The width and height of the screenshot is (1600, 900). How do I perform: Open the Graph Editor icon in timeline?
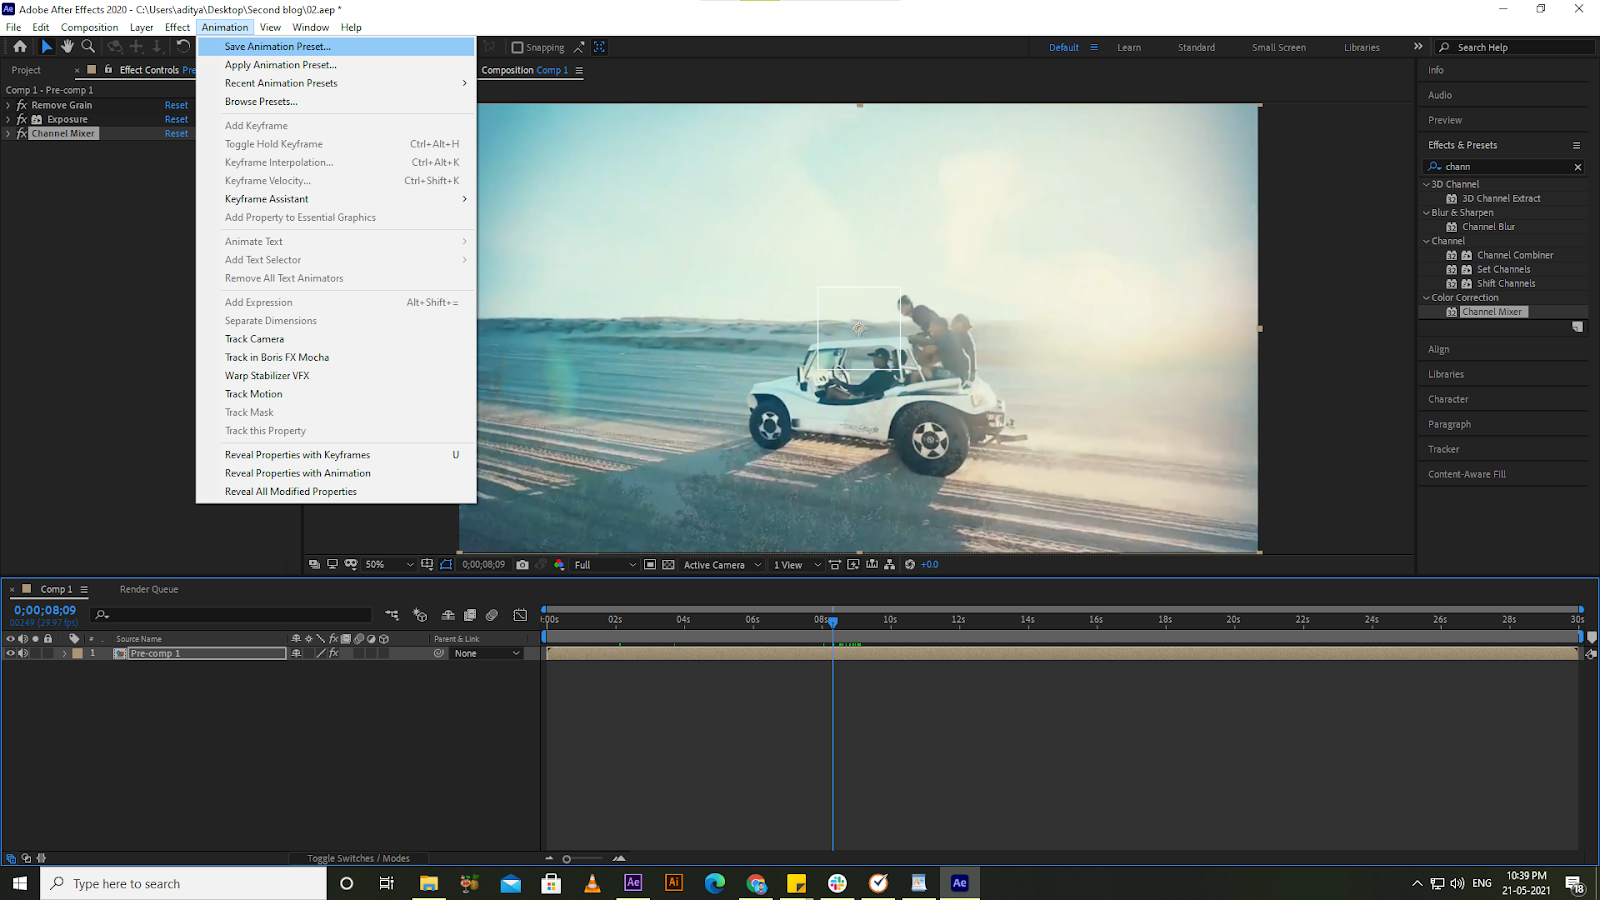click(x=519, y=615)
